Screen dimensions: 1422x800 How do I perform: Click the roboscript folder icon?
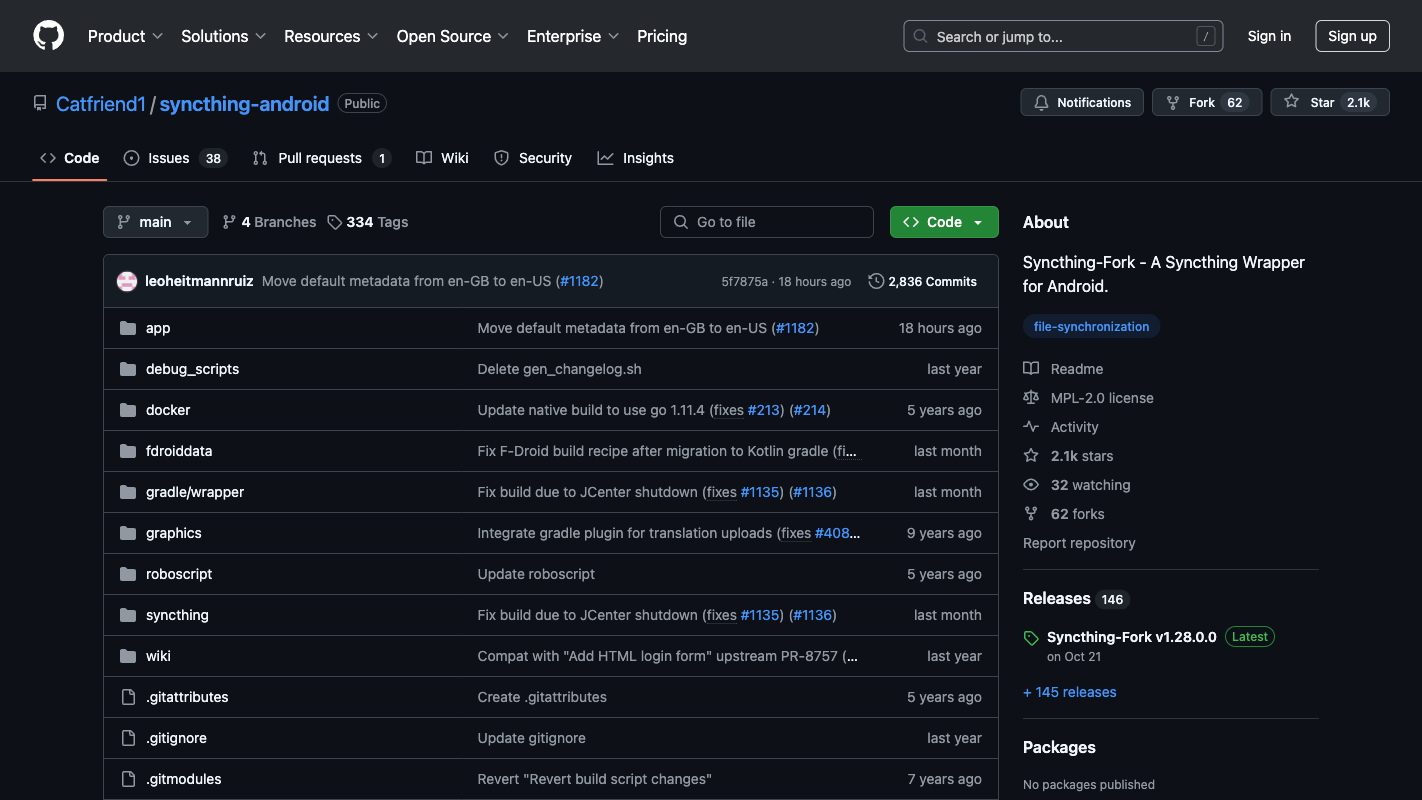point(128,574)
